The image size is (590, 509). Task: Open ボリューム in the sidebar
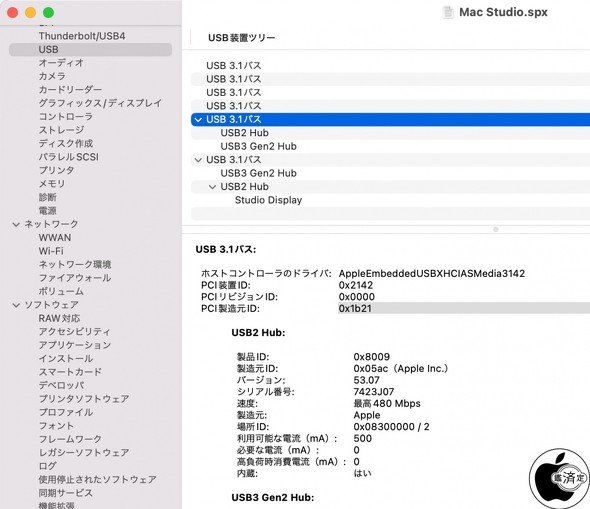click(61, 292)
